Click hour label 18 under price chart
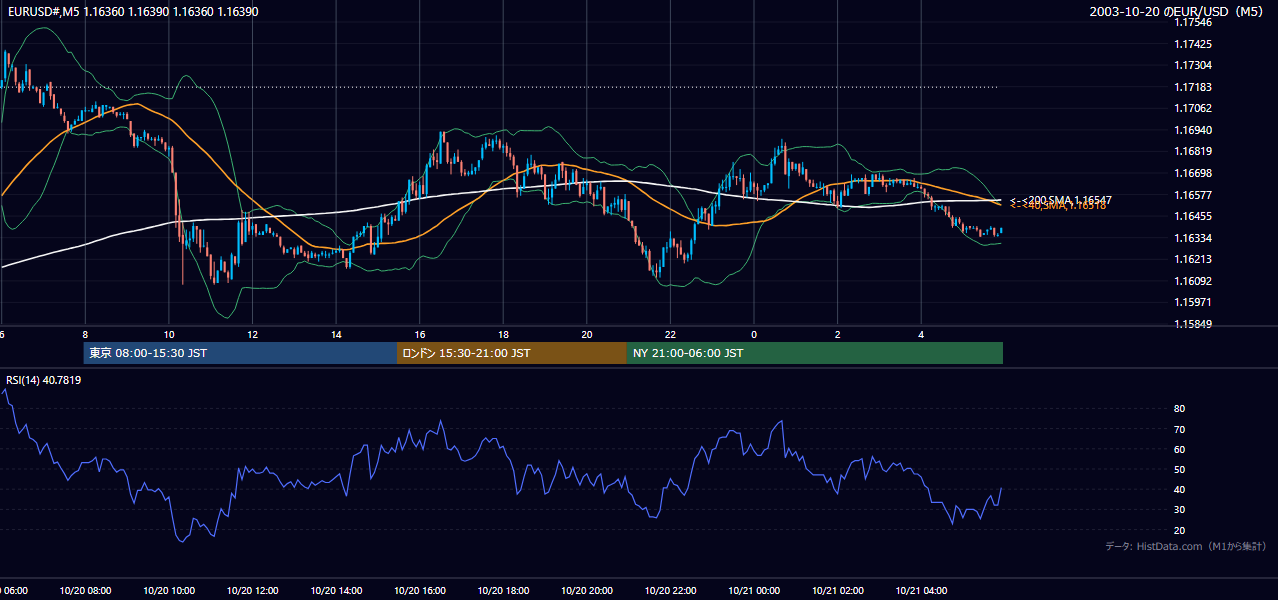The height and width of the screenshot is (600, 1278). 503,335
